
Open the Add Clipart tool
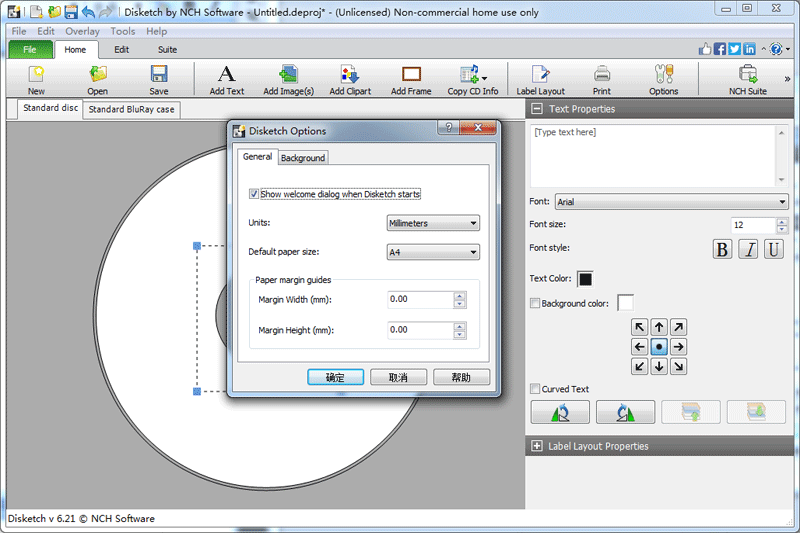point(350,80)
